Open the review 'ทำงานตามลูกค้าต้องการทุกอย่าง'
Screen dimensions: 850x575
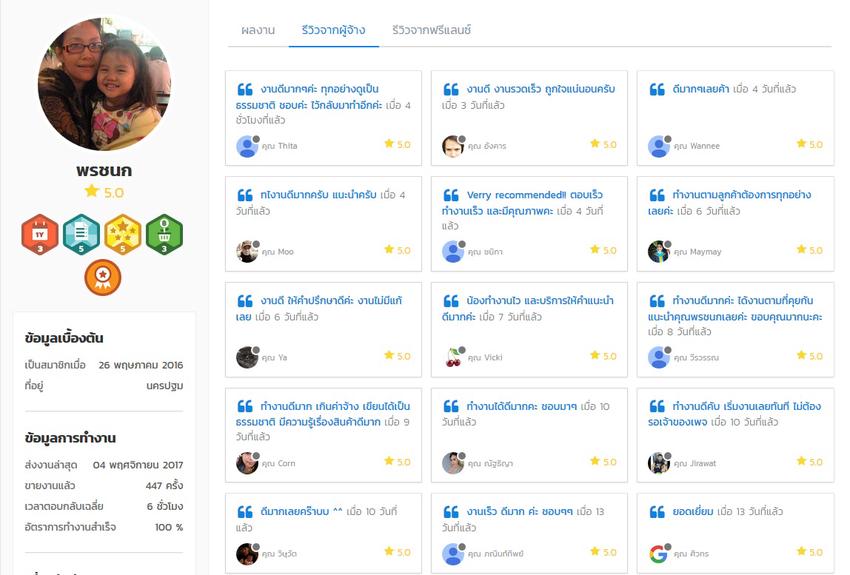tap(742, 195)
